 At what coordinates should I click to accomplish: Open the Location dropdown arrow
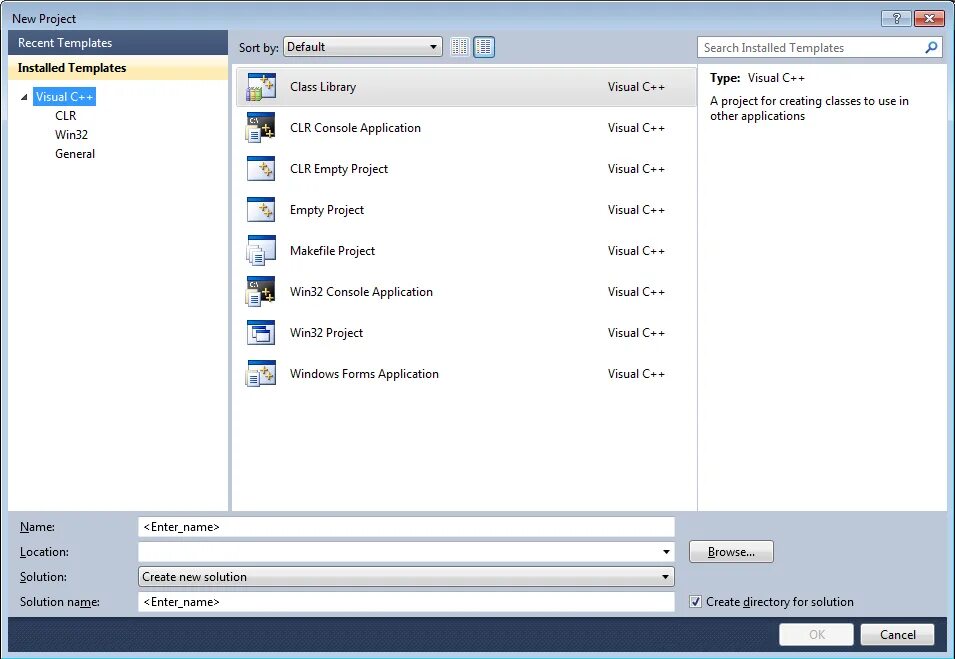pos(666,552)
